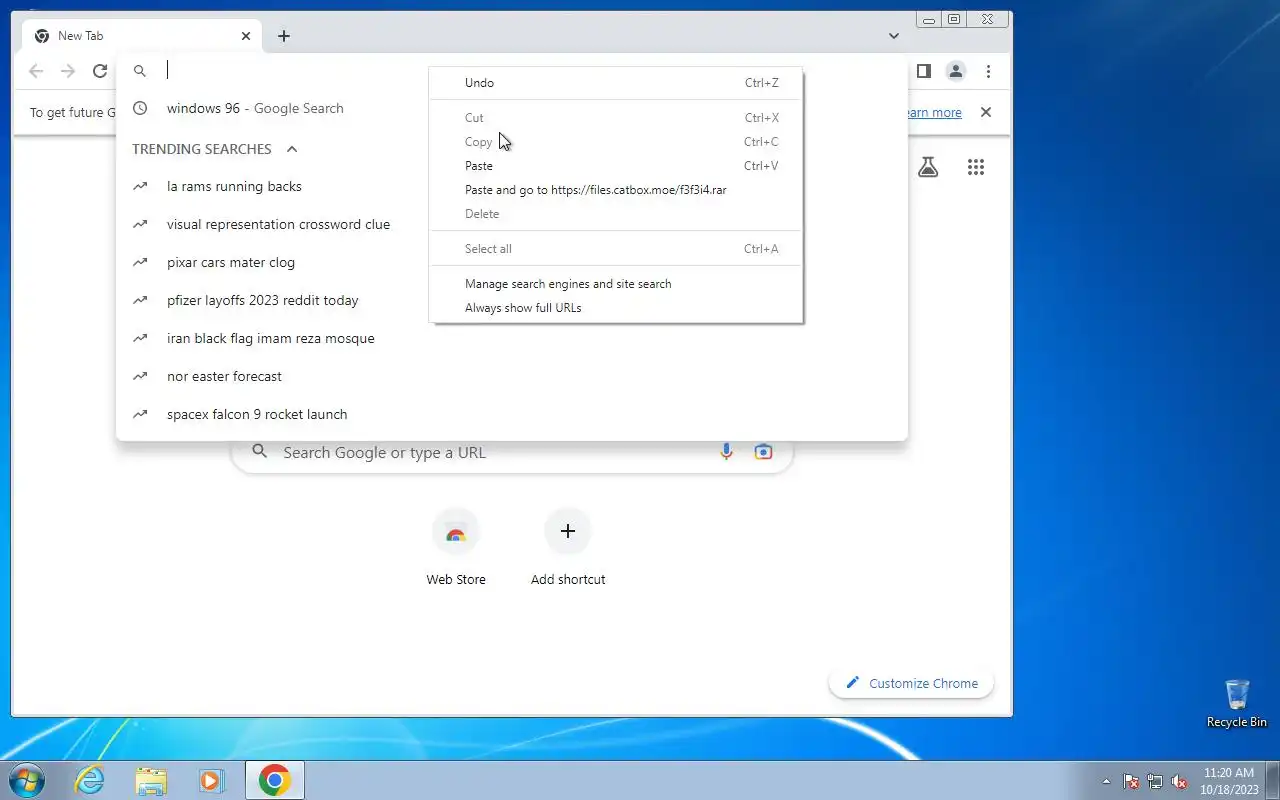Open the tab search dropdown arrow
This screenshot has width=1280, height=800.
point(894,36)
